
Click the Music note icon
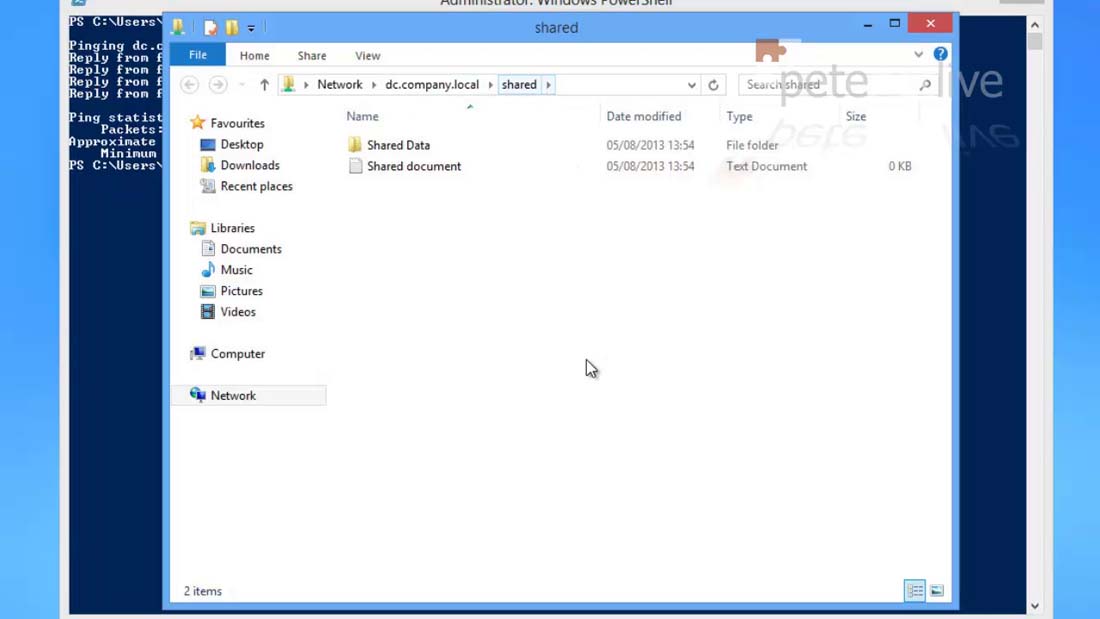[x=208, y=270]
